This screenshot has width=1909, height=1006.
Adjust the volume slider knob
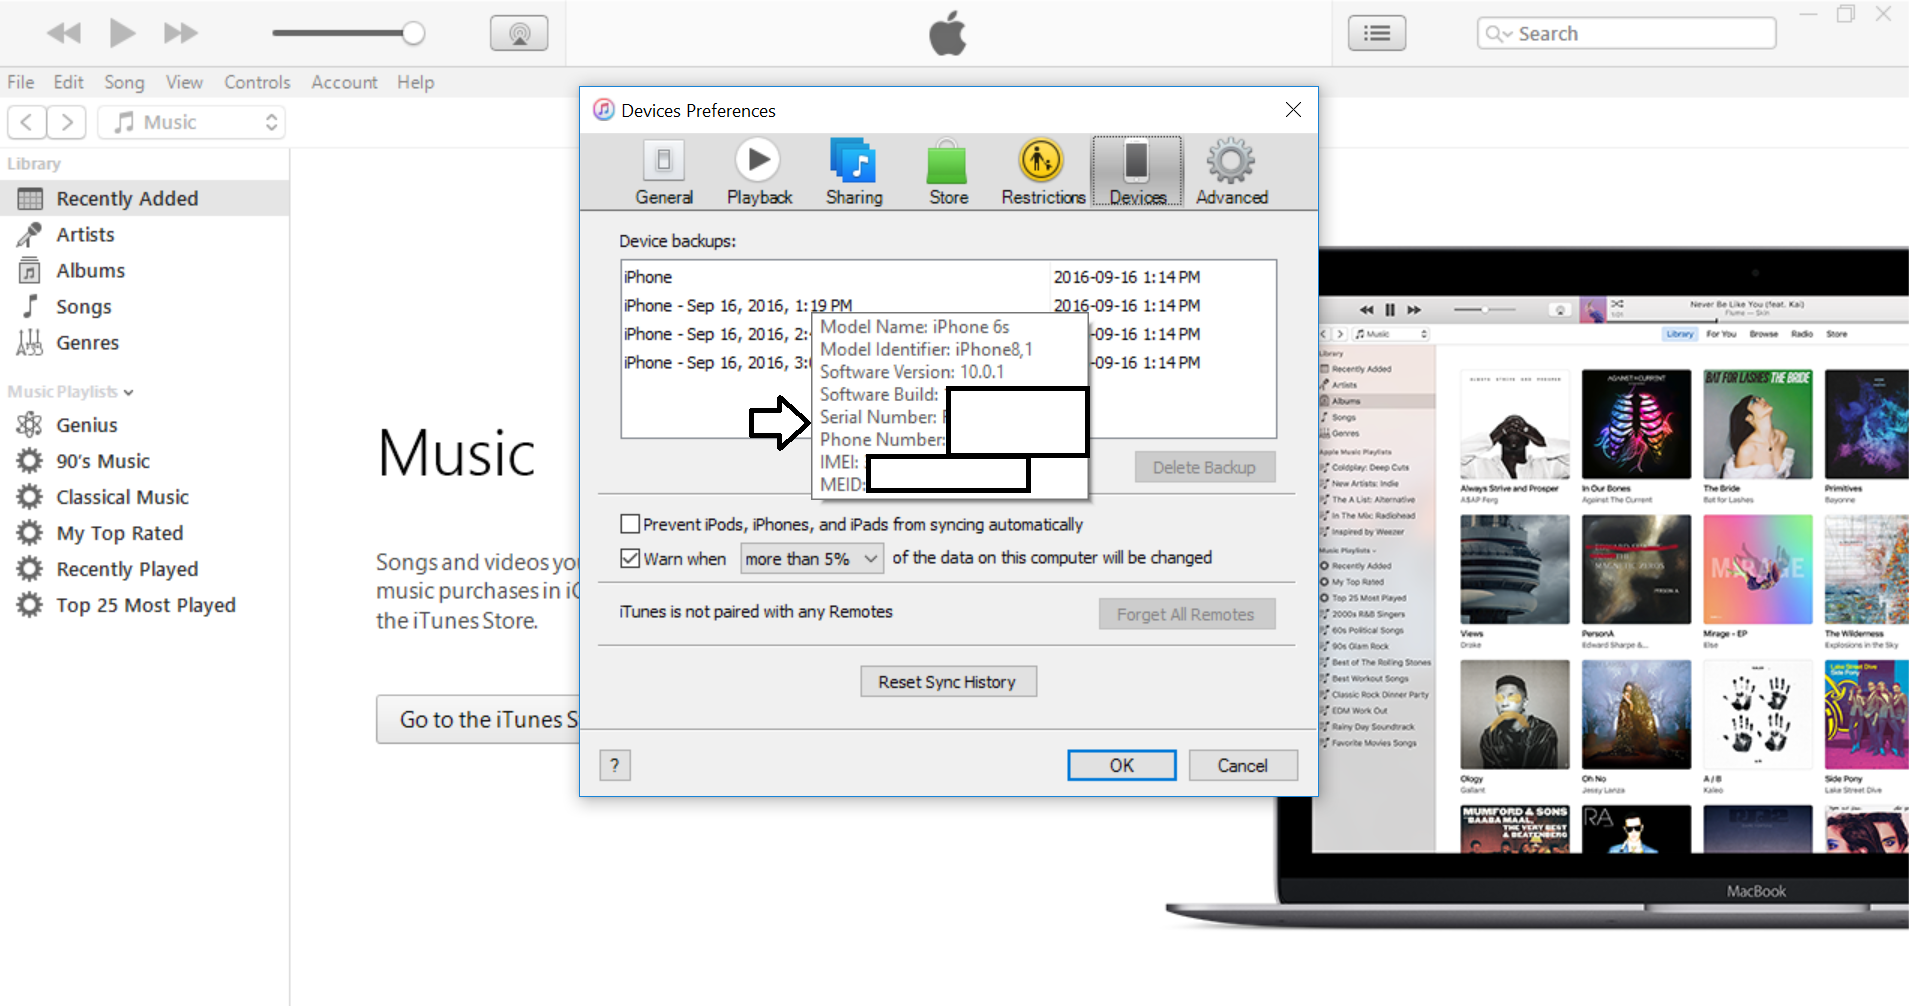(413, 33)
